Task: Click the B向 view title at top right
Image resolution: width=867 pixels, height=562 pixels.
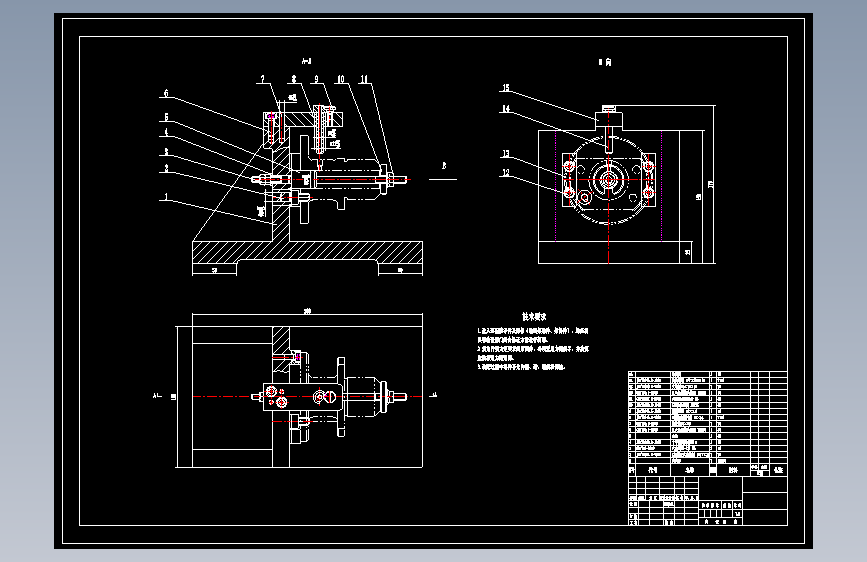Action: (605, 62)
